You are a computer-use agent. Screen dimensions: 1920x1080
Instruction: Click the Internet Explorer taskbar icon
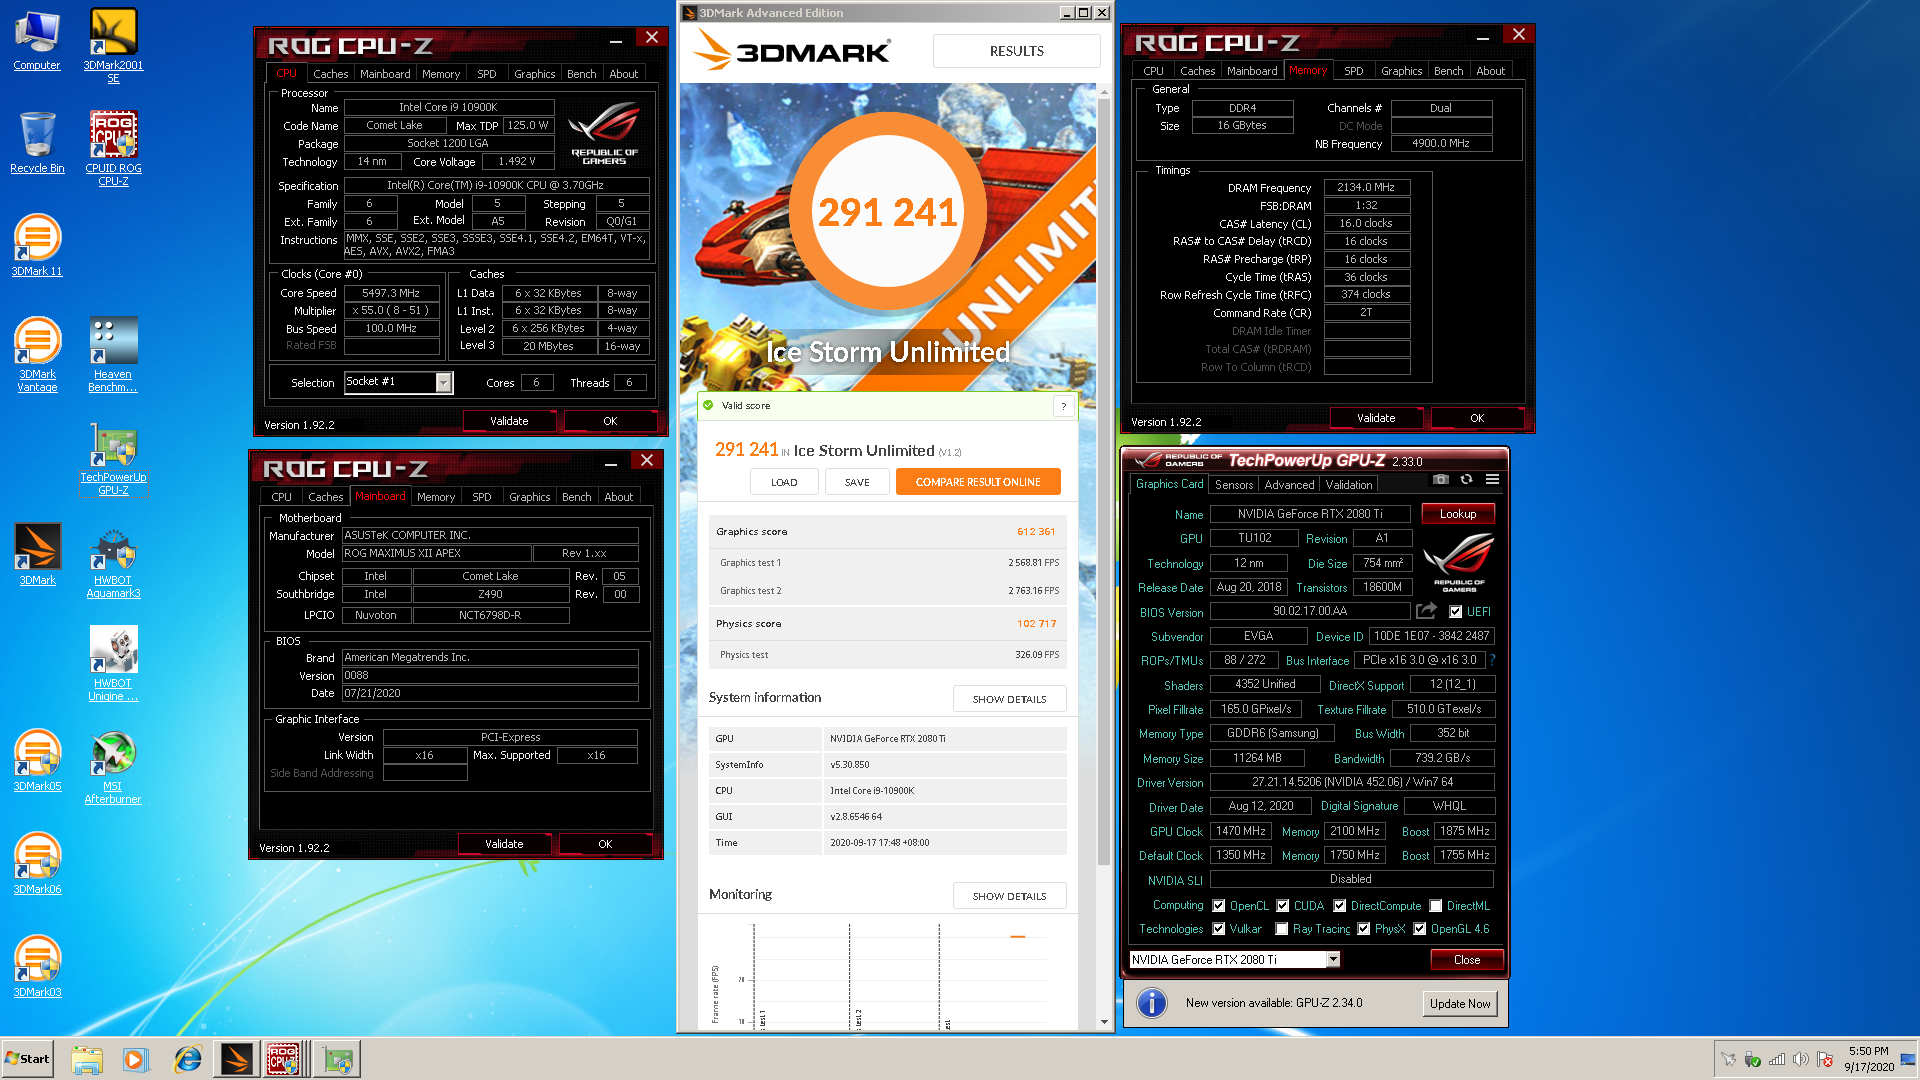186,1059
